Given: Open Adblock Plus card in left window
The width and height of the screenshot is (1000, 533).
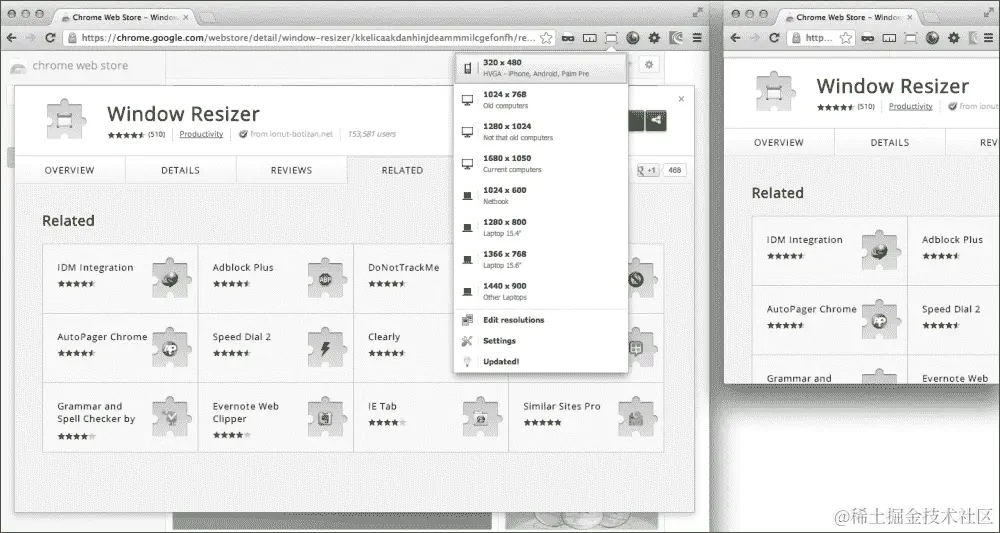Looking at the screenshot, I should coord(276,279).
